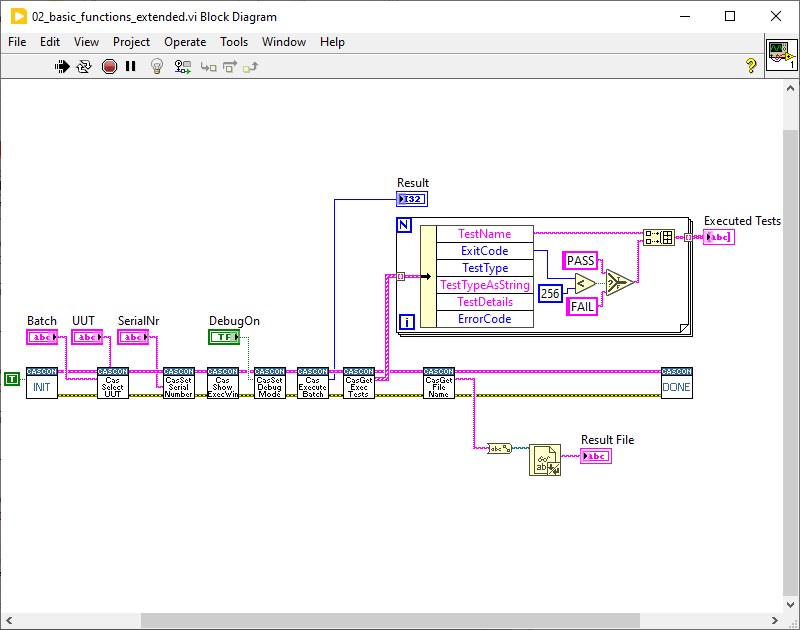This screenshot has height=630, width=800.
Task: Click the Pause button
Action: (x=131, y=66)
